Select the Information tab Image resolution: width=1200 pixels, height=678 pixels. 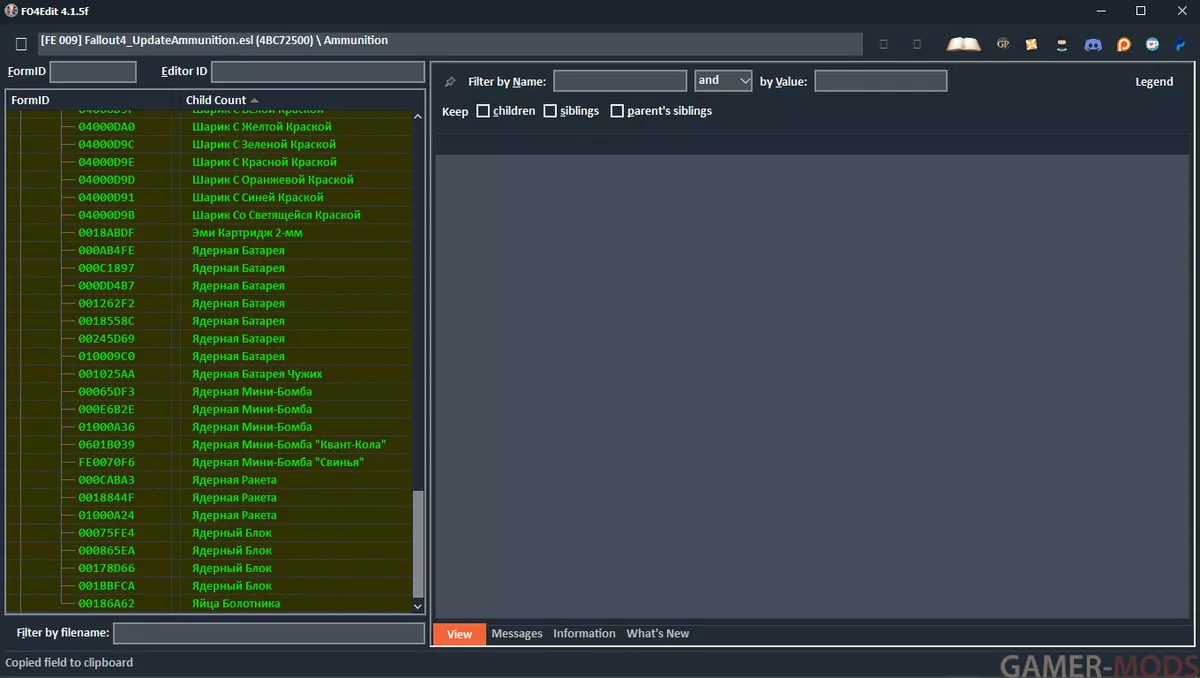(x=584, y=634)
